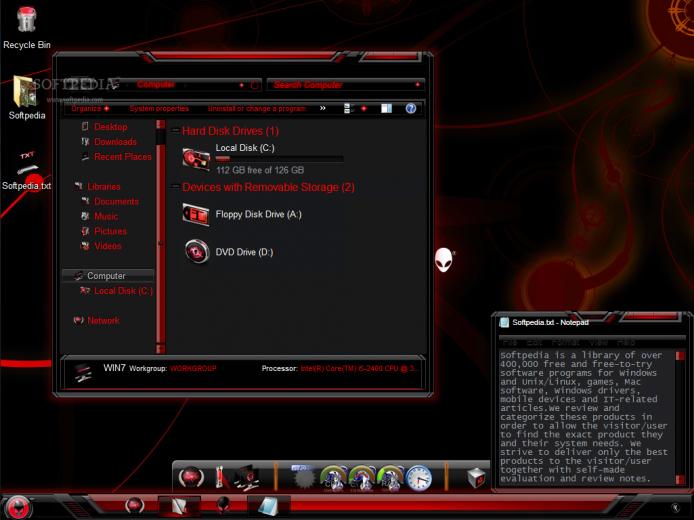Click the Notepad vertical scrollbar

680,417
